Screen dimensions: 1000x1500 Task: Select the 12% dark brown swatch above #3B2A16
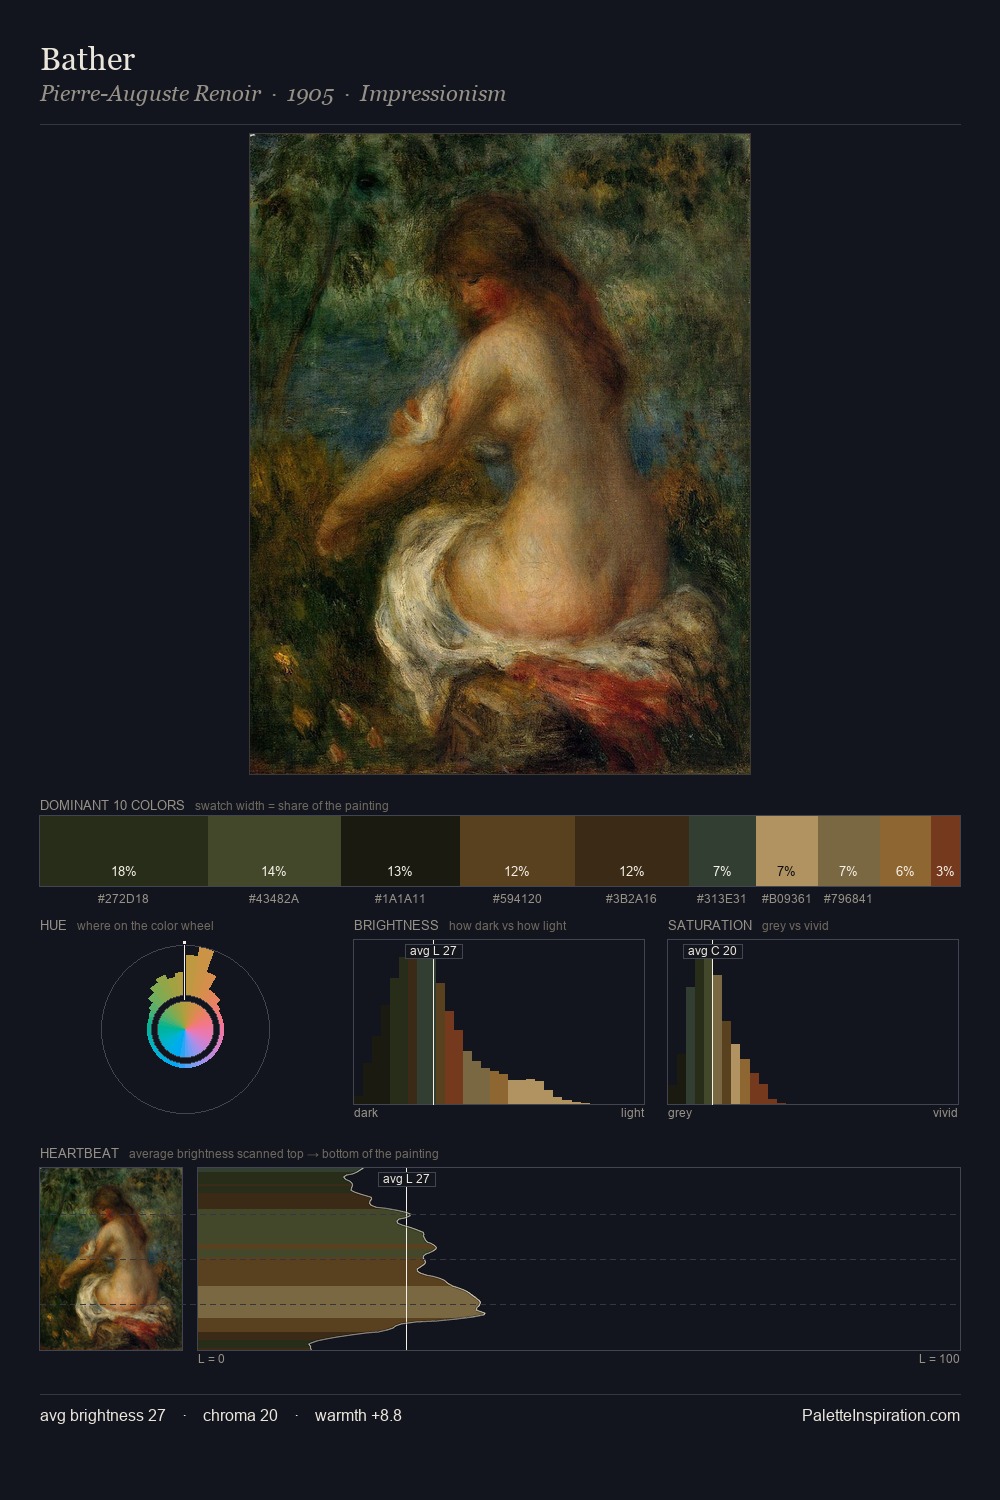click(x=632, y=851)
